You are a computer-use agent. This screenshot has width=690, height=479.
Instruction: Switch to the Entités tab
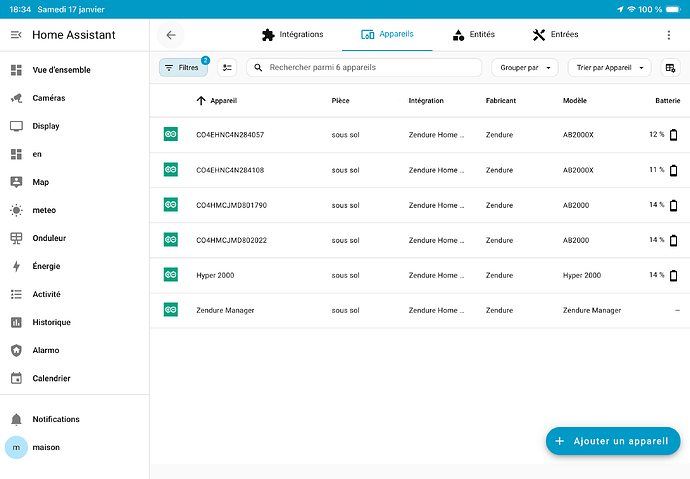coord(473,34)
